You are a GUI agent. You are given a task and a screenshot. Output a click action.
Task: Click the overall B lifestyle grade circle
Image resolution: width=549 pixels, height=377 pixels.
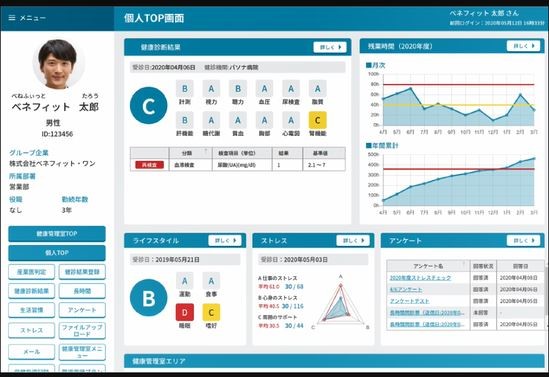(148, 298)
